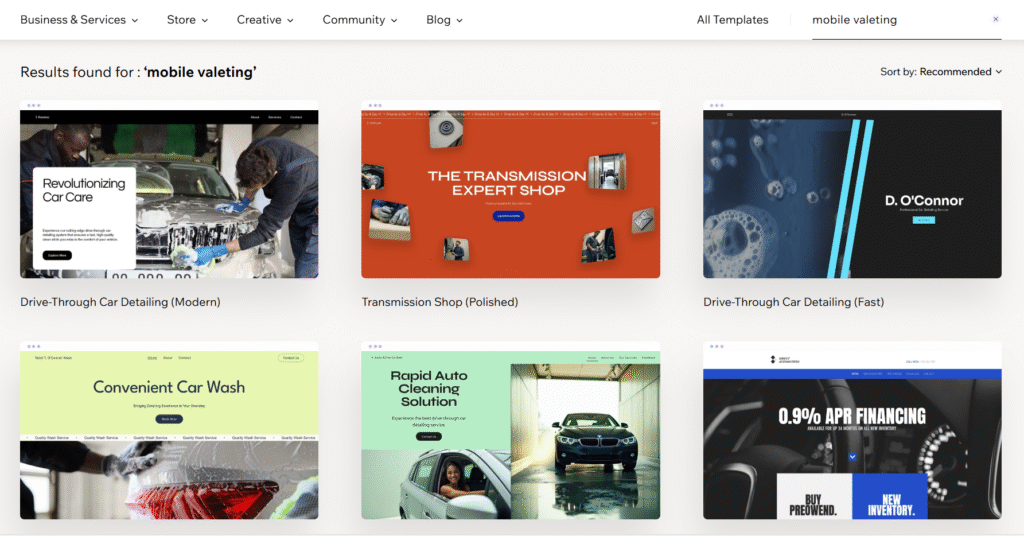Open the D. O'Connor template thumbnail
Image resolution: width=1024 pixels, height=536 pixels.
click(x=852, y=190)
